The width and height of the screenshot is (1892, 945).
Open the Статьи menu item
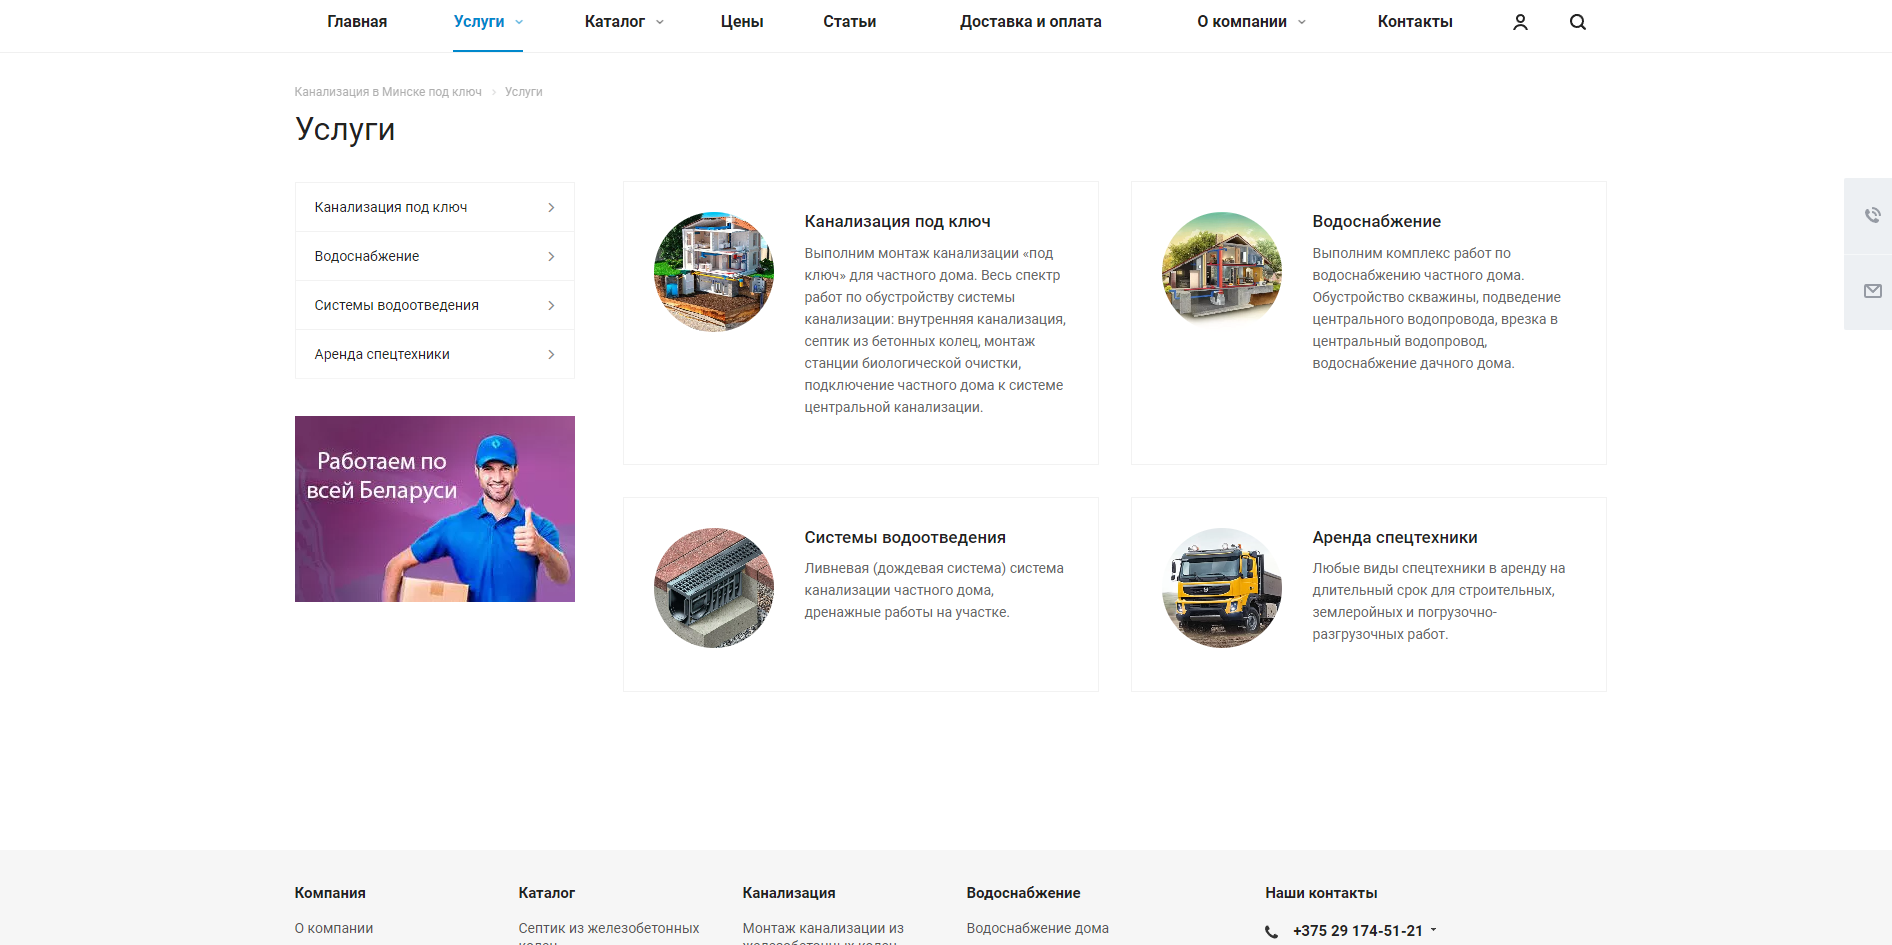tap(850, 22)
